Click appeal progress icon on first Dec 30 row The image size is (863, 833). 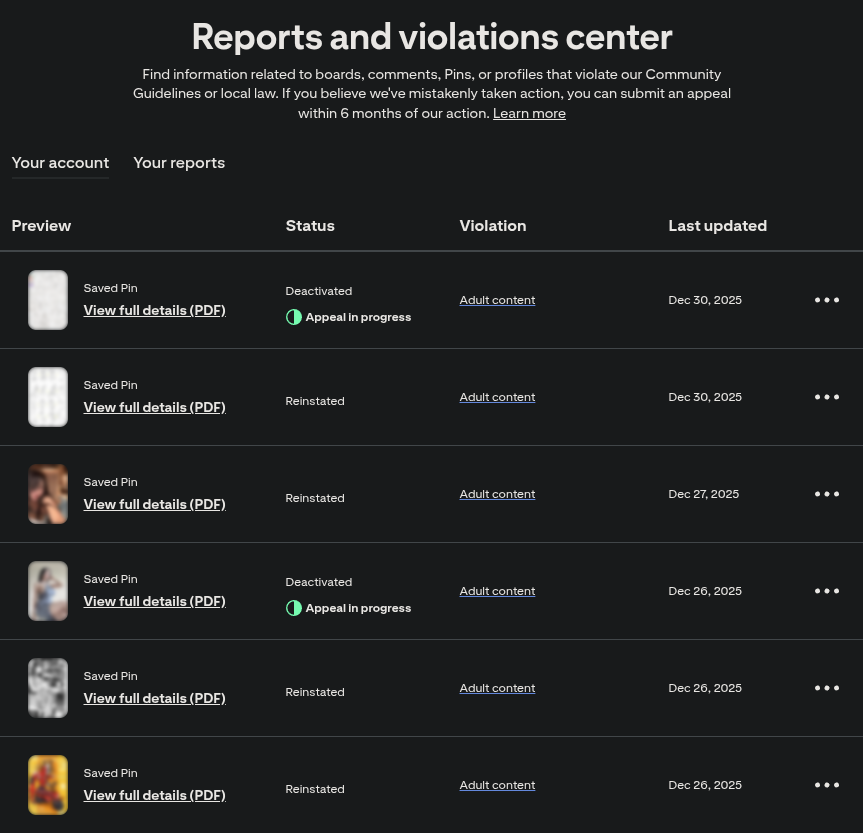coord(294,317)
